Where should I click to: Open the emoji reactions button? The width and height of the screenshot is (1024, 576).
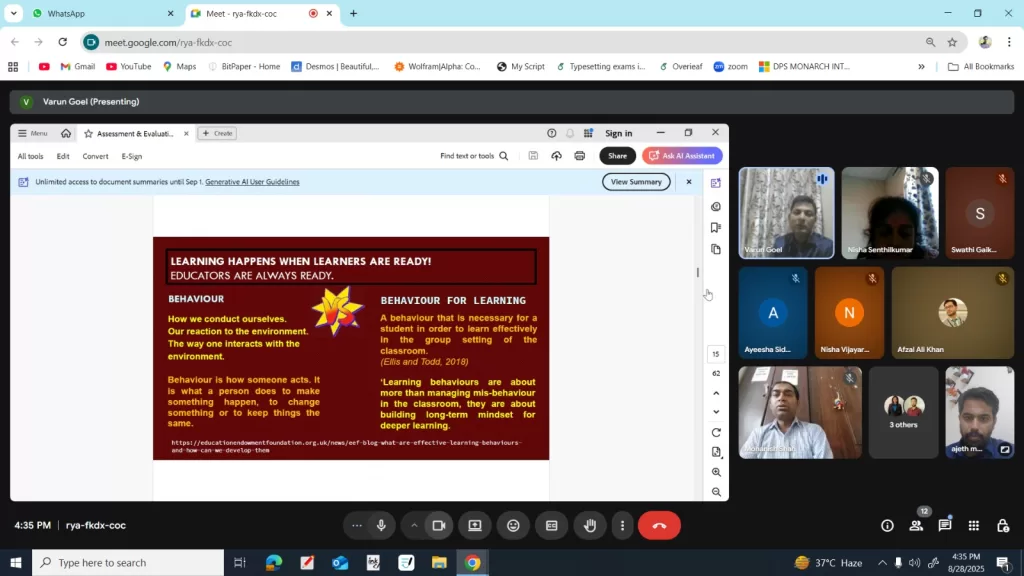513,526
